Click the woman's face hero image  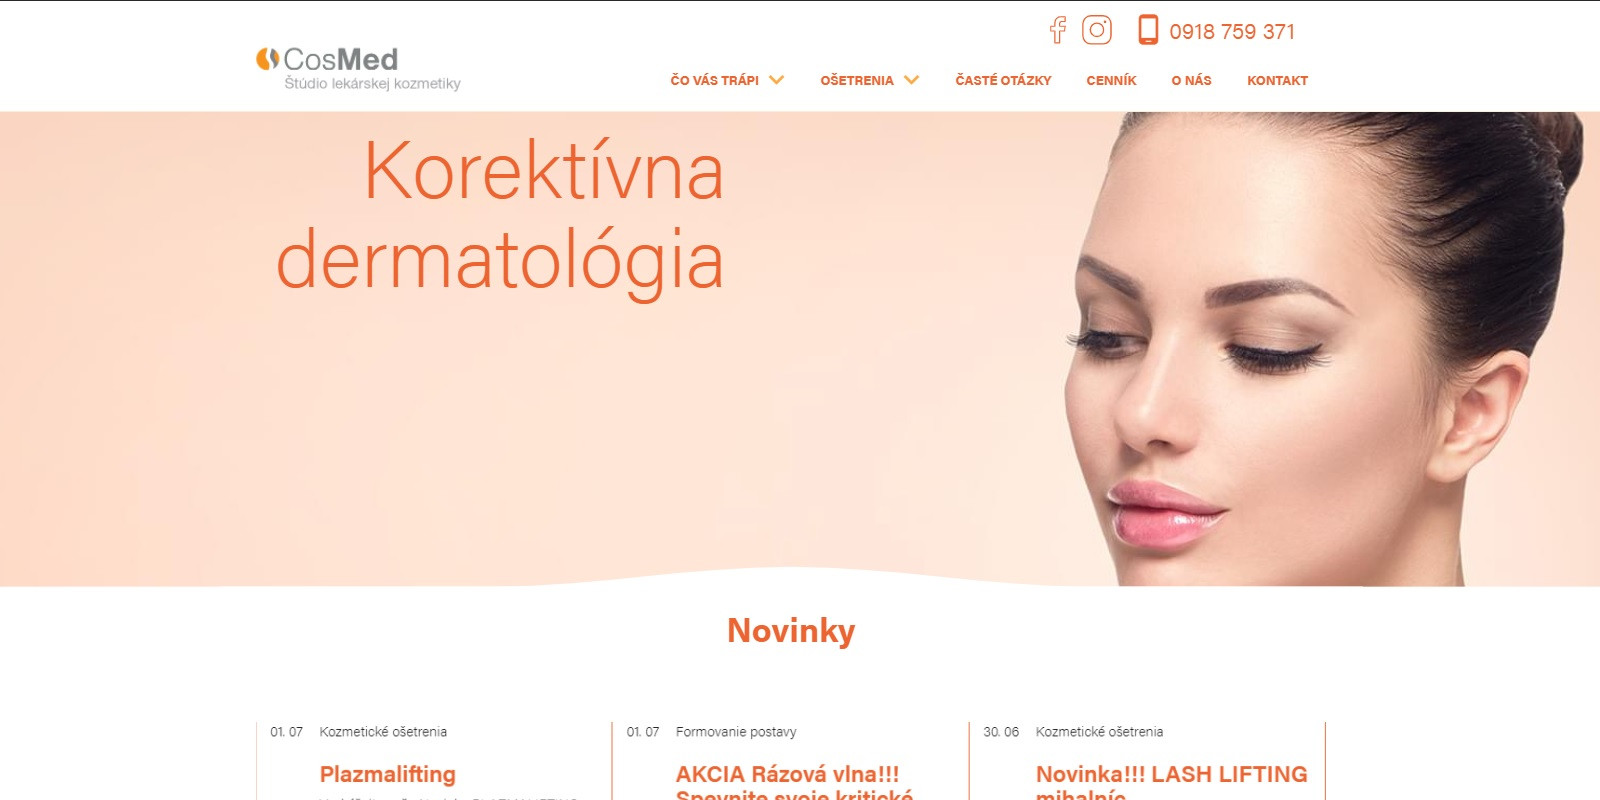1320,348
